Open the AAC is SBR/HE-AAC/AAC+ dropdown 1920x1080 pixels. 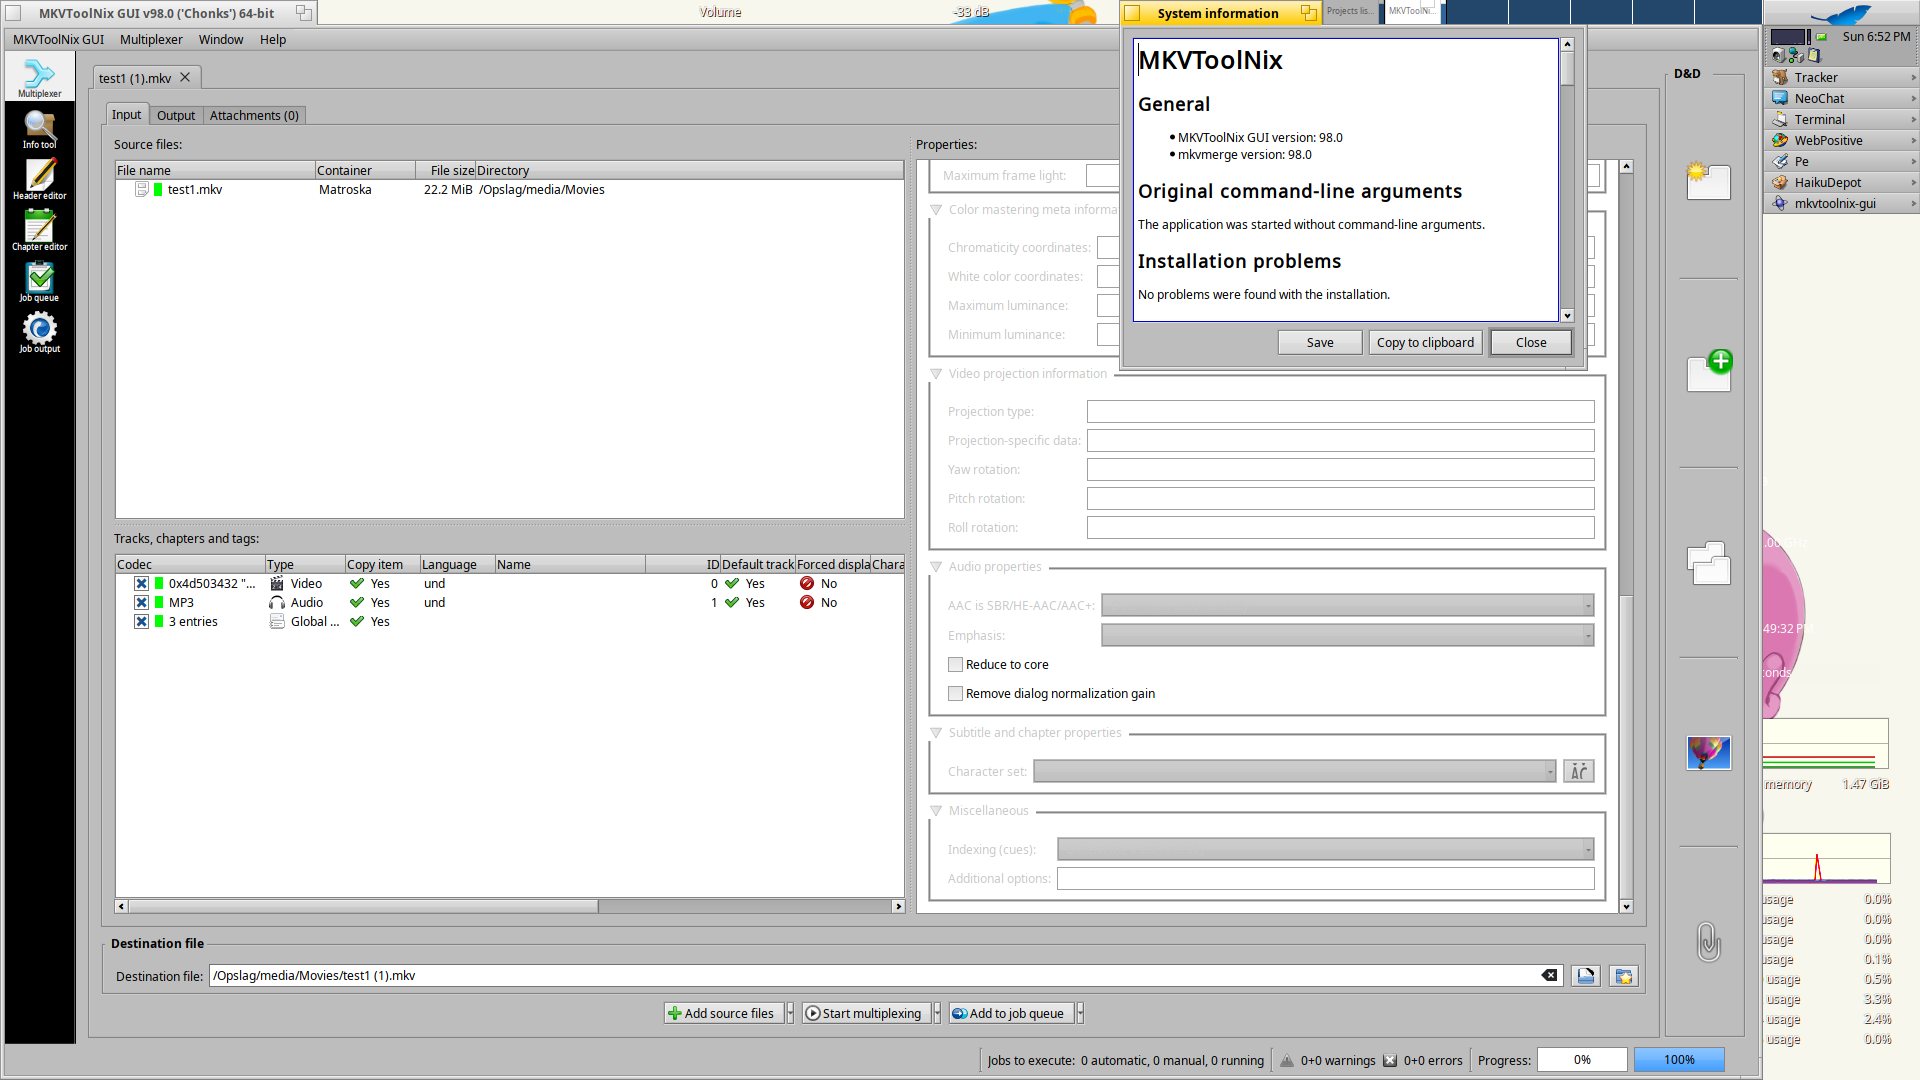click(x=1347, y=605)
